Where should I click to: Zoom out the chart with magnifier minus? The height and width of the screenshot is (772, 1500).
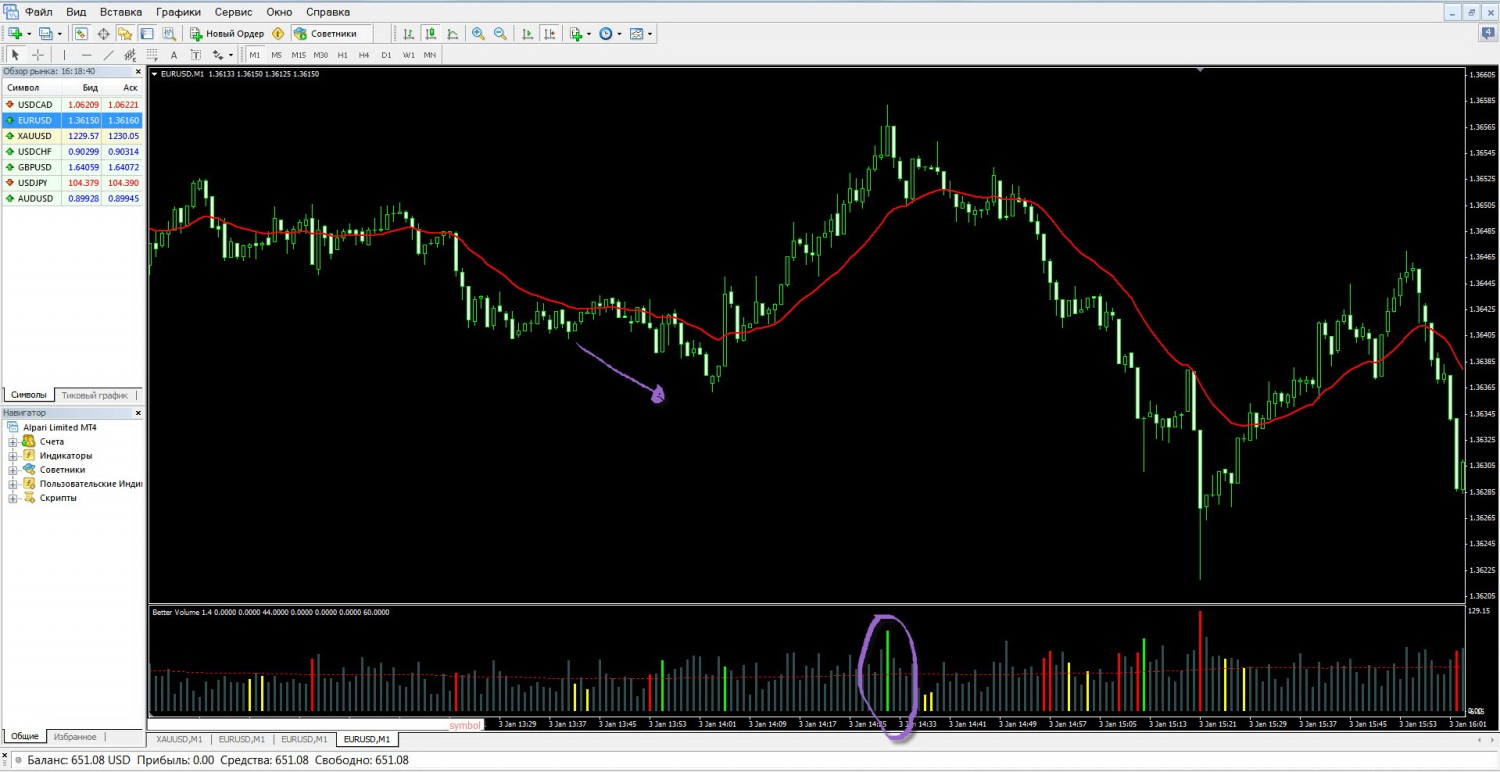pos(500,34)
